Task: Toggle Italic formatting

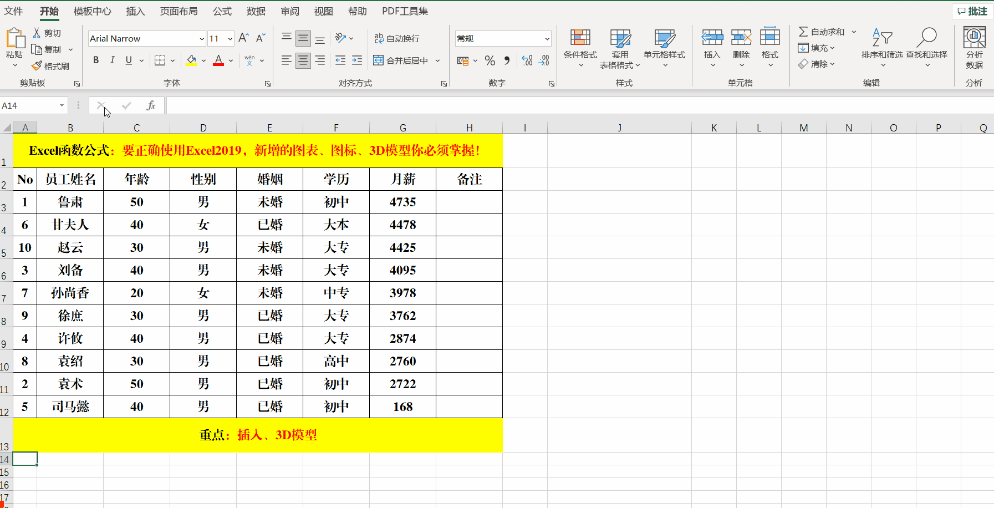Action: pyautogui.click(x=112, y=60)
